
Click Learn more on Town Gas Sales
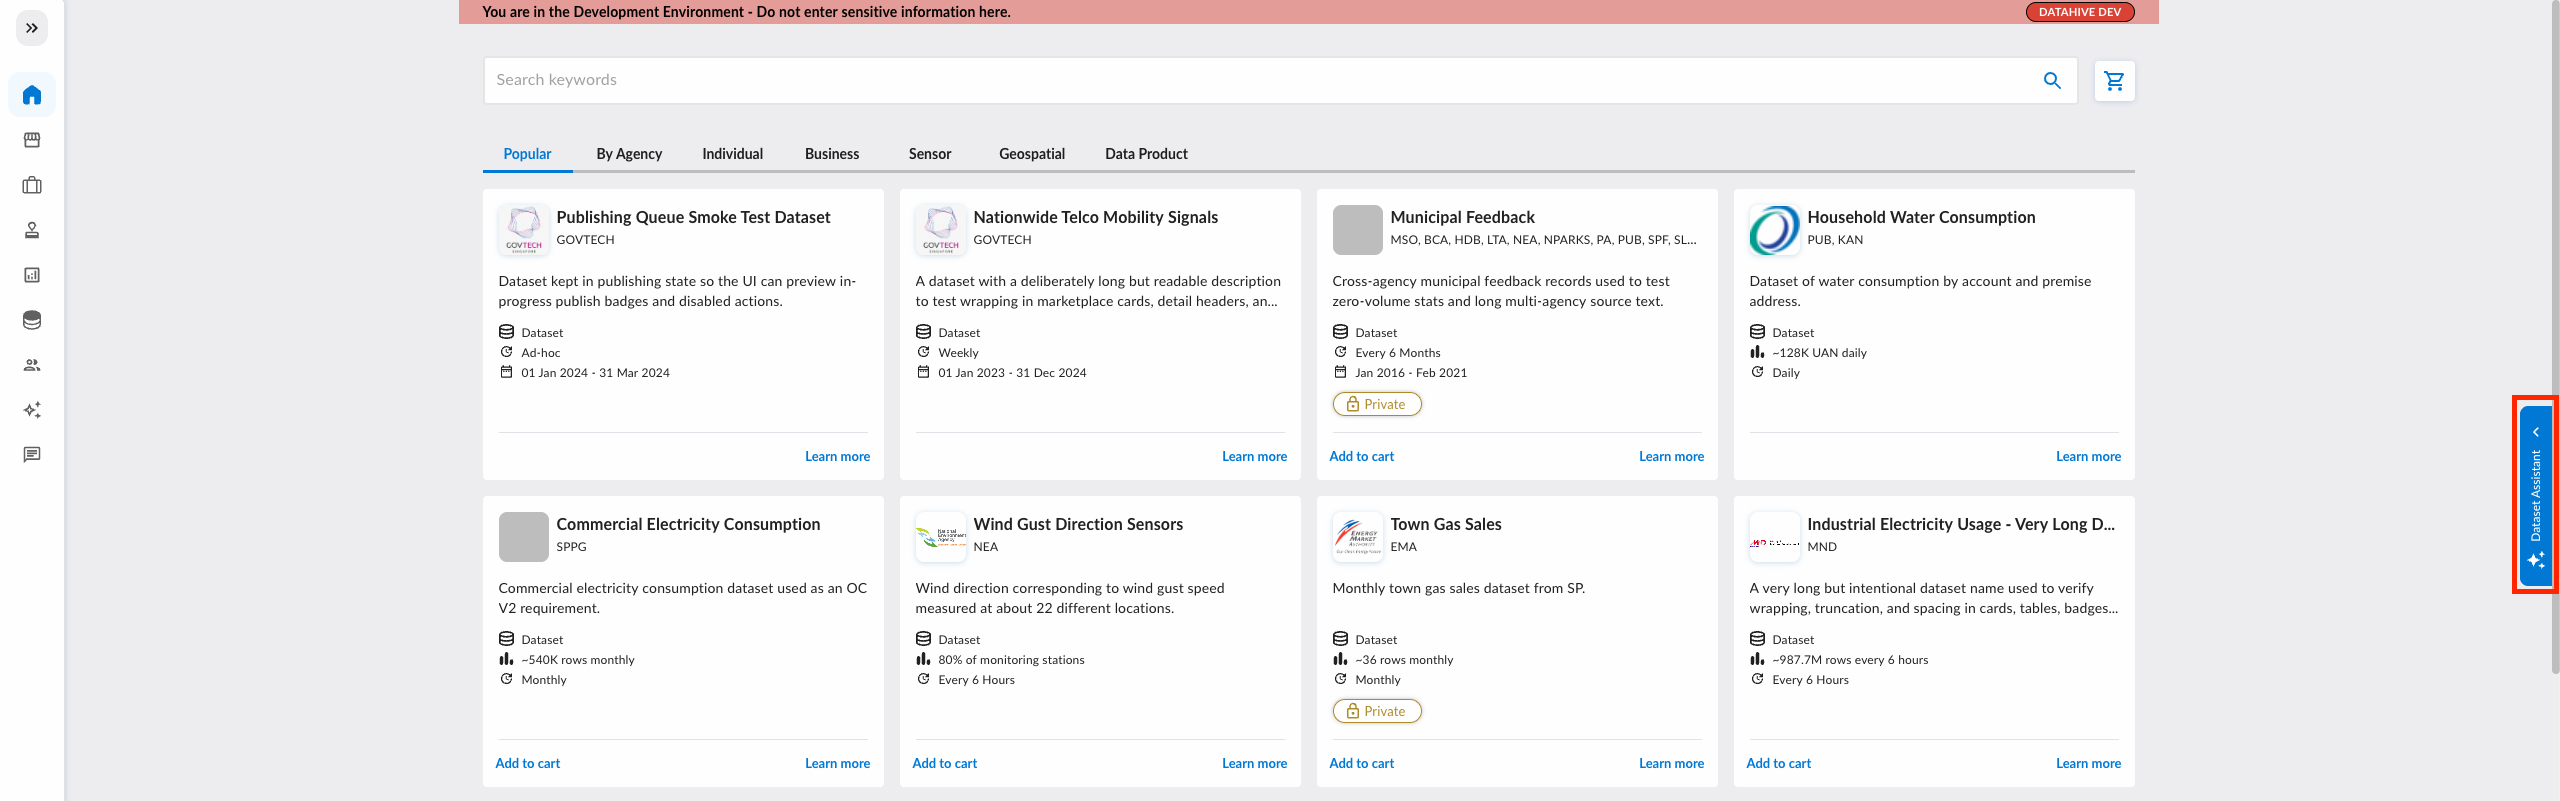[x=1671, y=764]
